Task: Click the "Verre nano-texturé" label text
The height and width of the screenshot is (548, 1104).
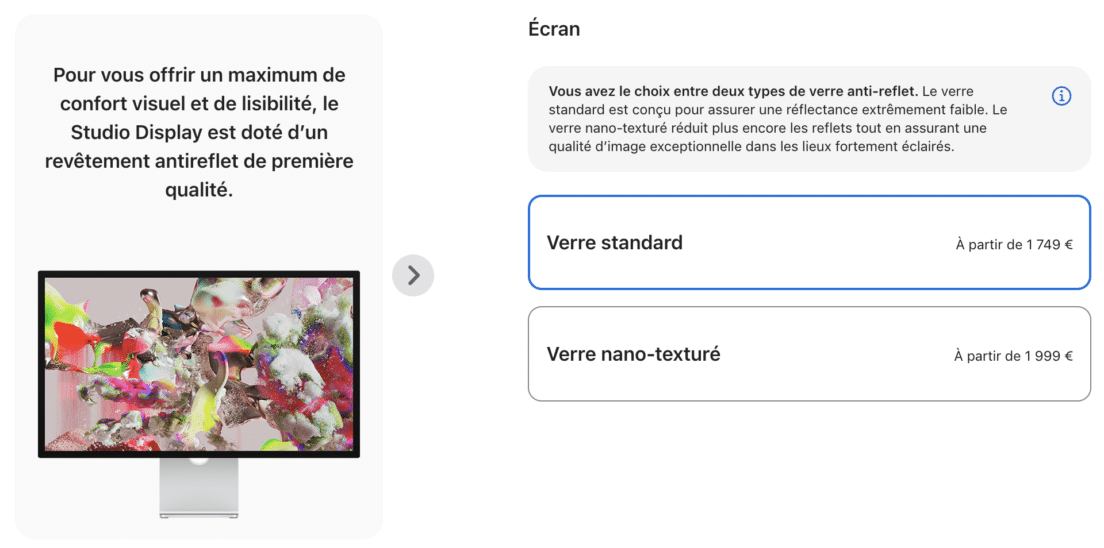Action: click(x=634, y=354)
